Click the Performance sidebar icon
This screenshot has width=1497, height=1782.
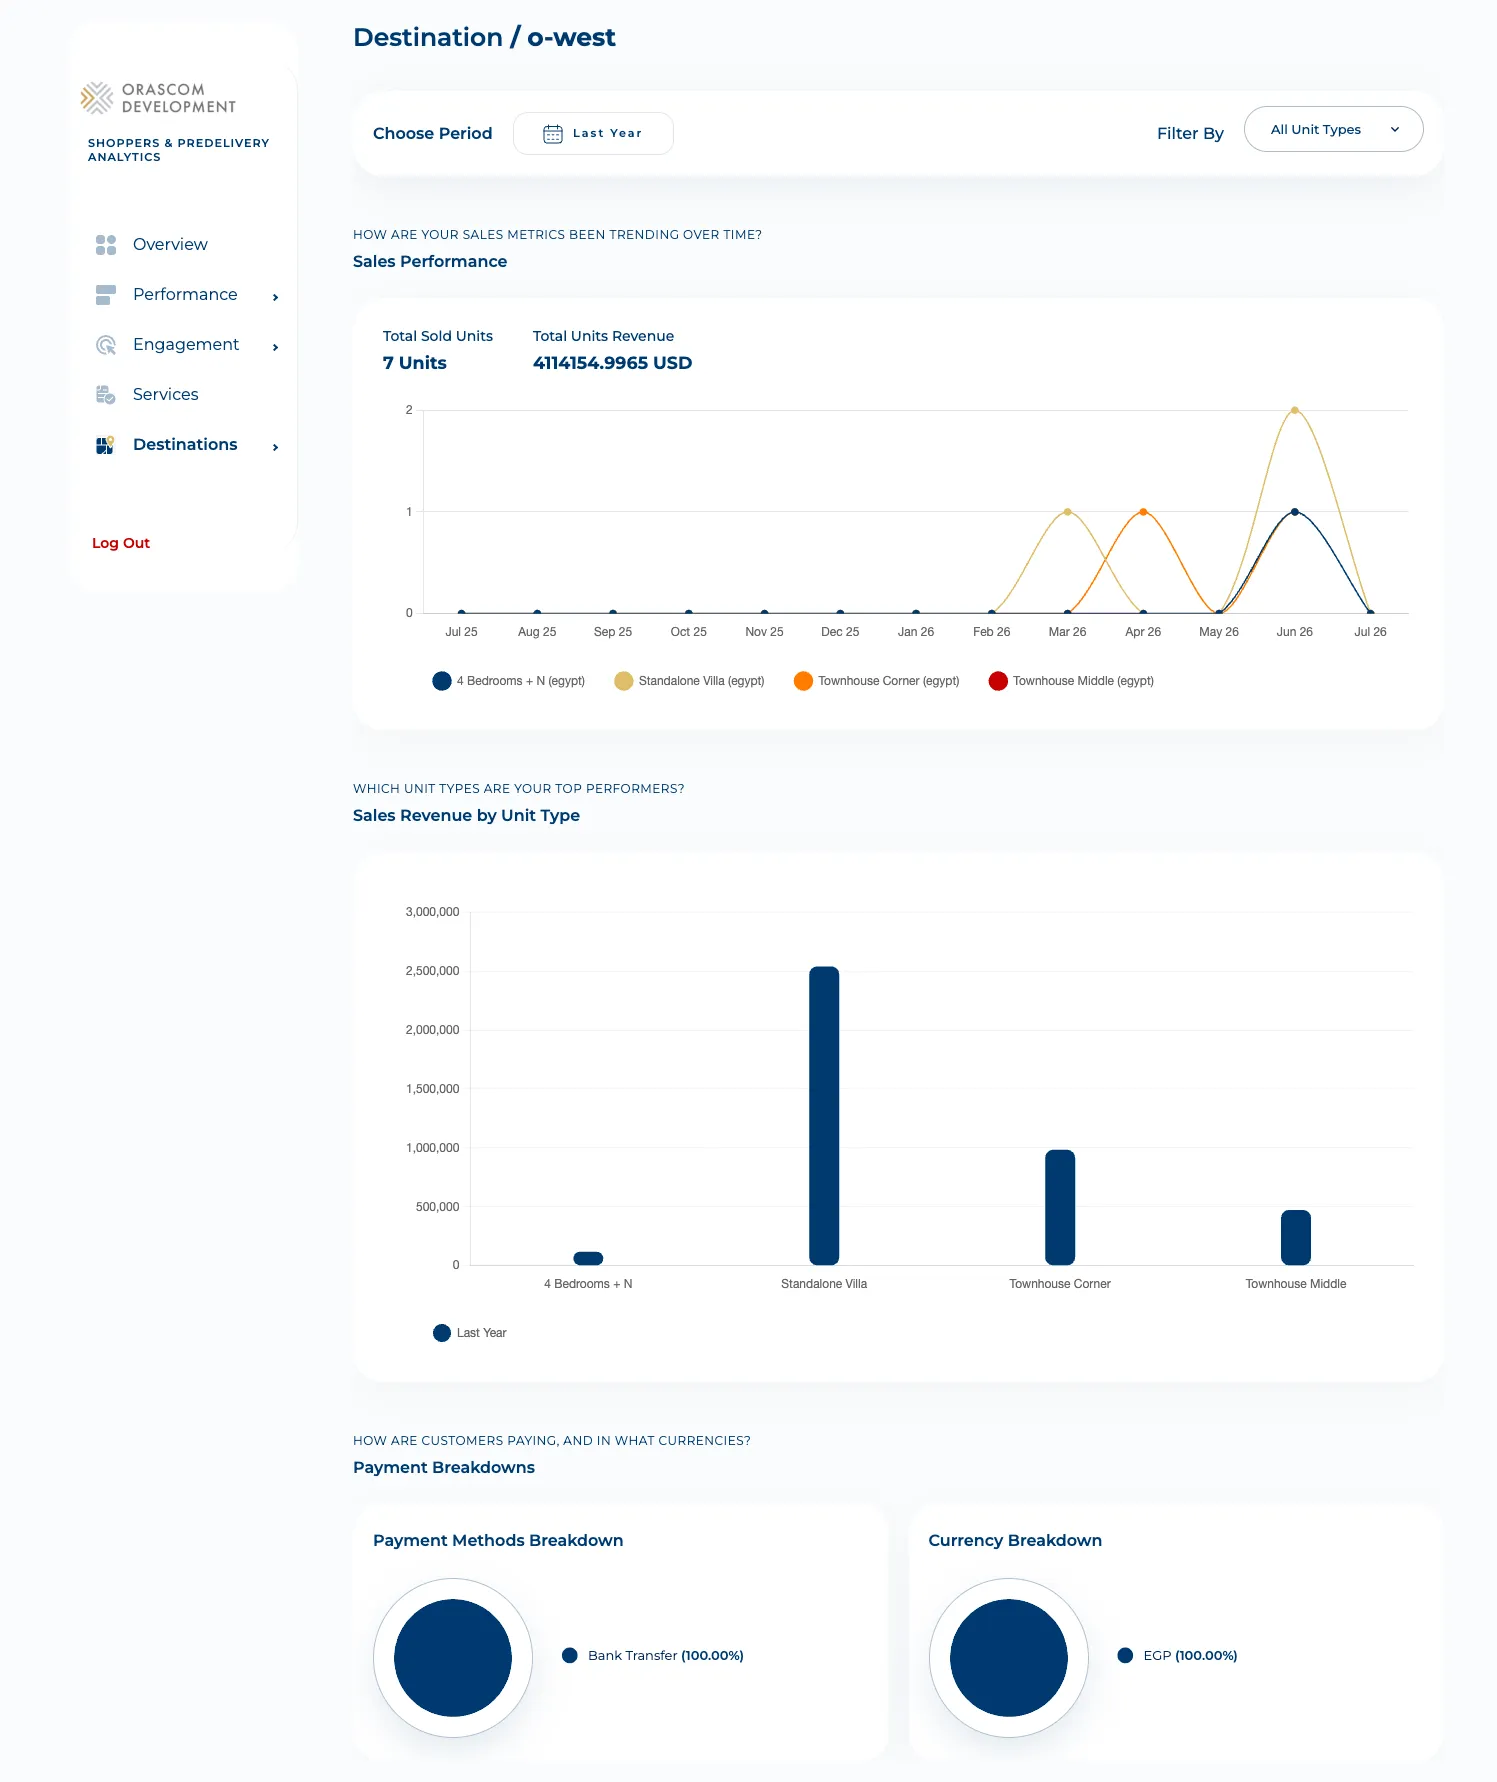(106, 295)
